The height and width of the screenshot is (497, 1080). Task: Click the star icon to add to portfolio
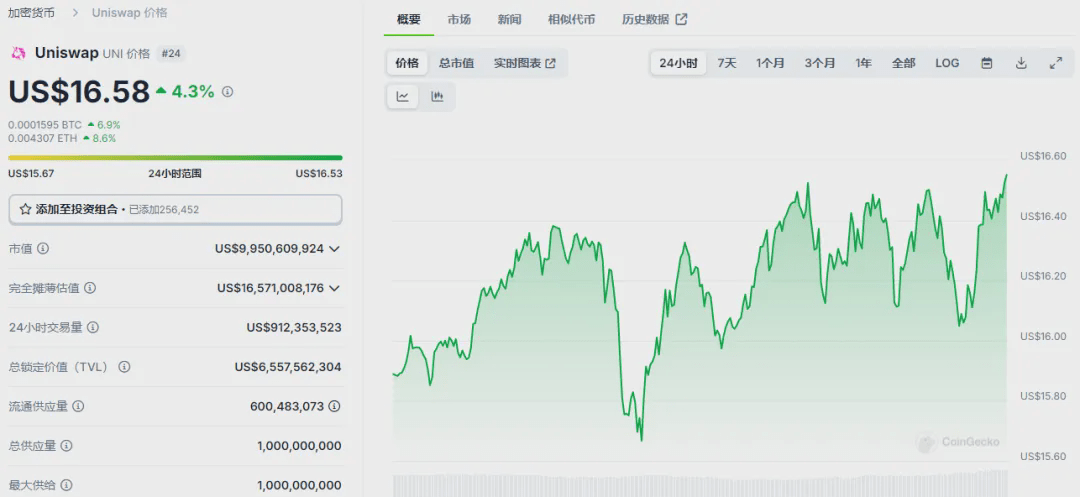tap(25, 209)
